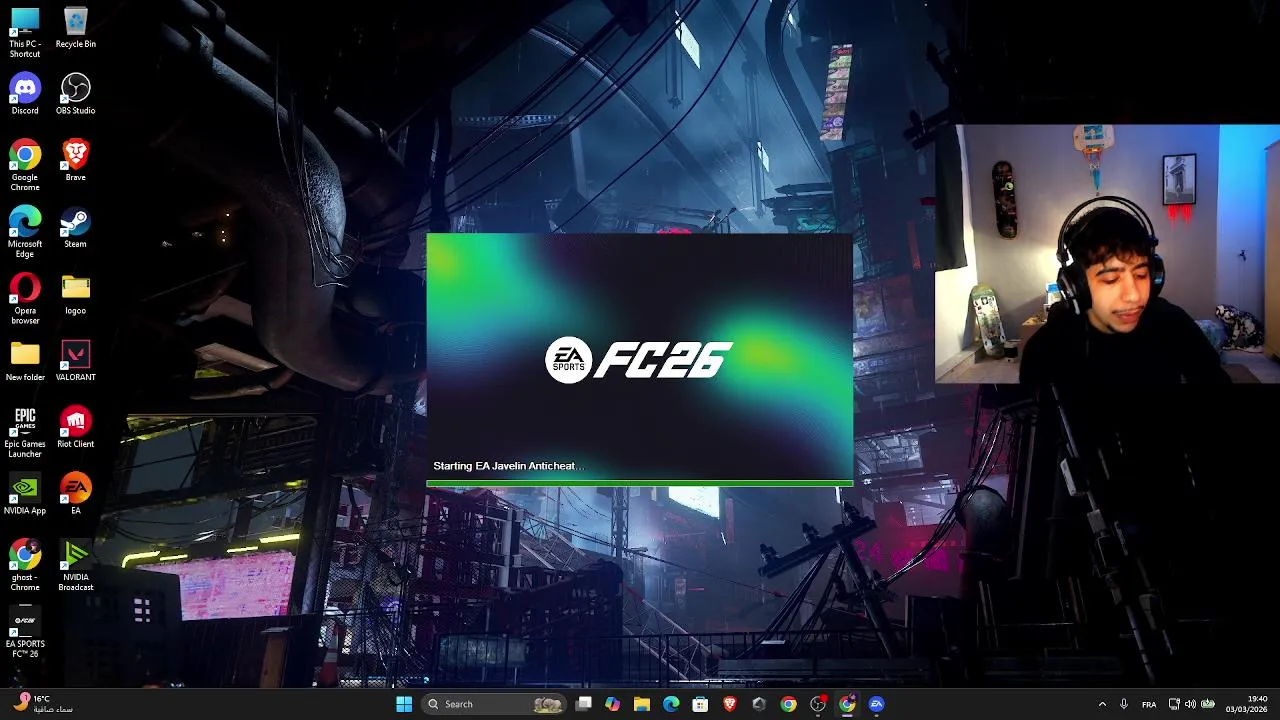Open the Windows Start menu
Viewport: 1280px width, 720px height.
[404, 704]
